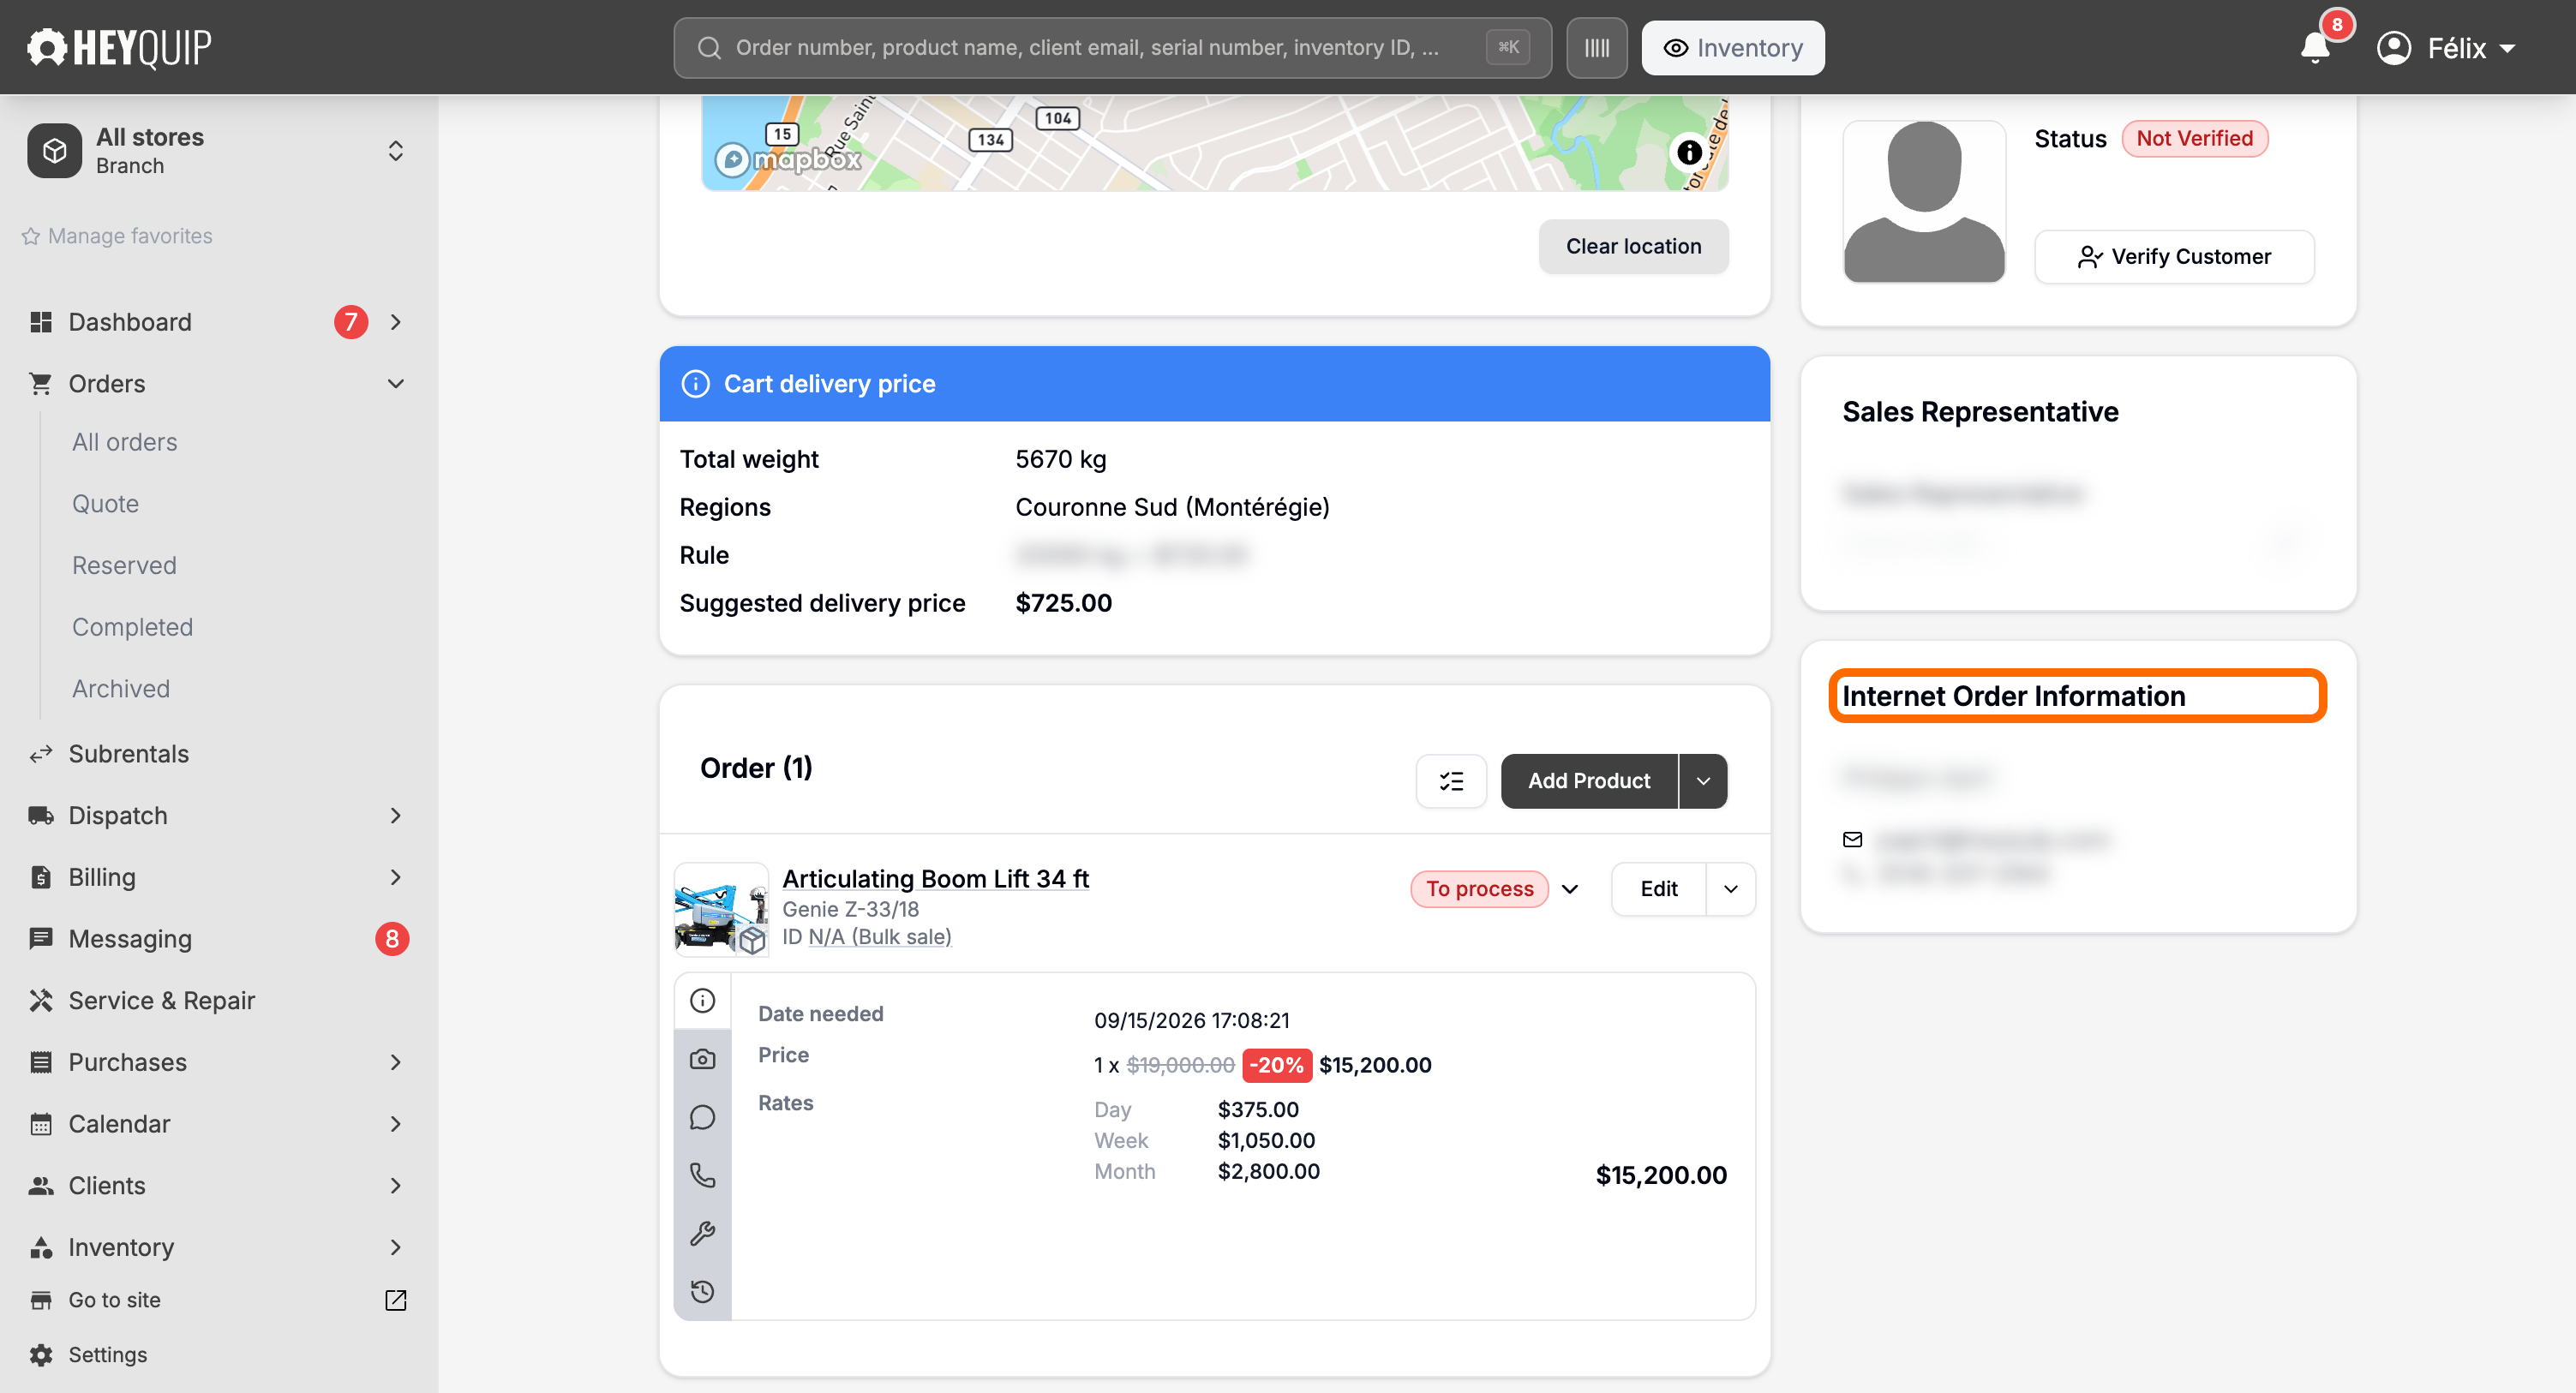Viewport: 2576px width, 1393px height.
Task: Open the Quote orders list
Action: click(105, 503)
